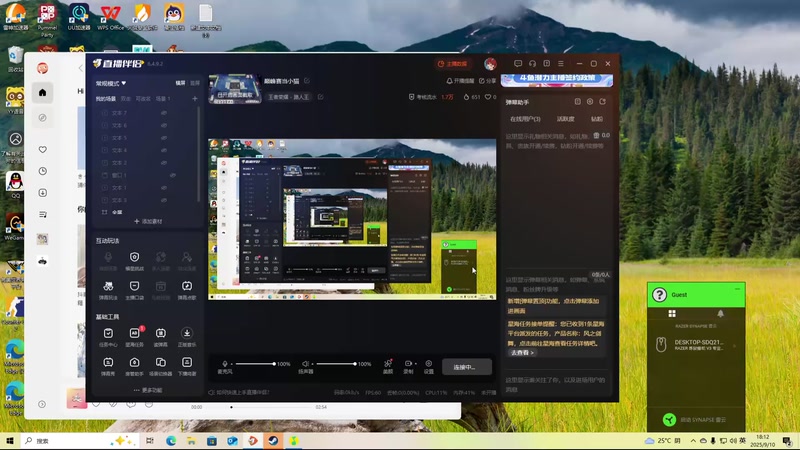
Task: Switch to 钻粉 tab
Action: point(596,119)
